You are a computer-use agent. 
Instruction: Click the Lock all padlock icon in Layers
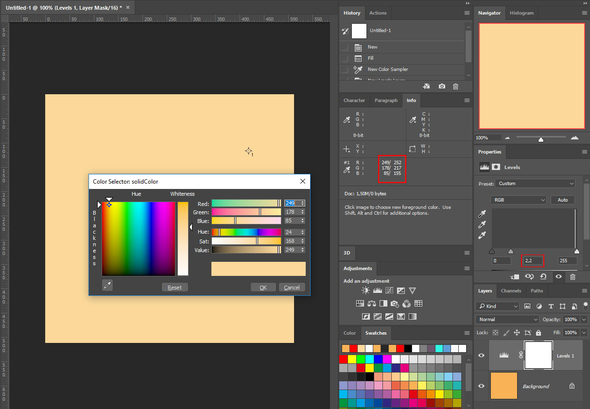coord(538,333)
